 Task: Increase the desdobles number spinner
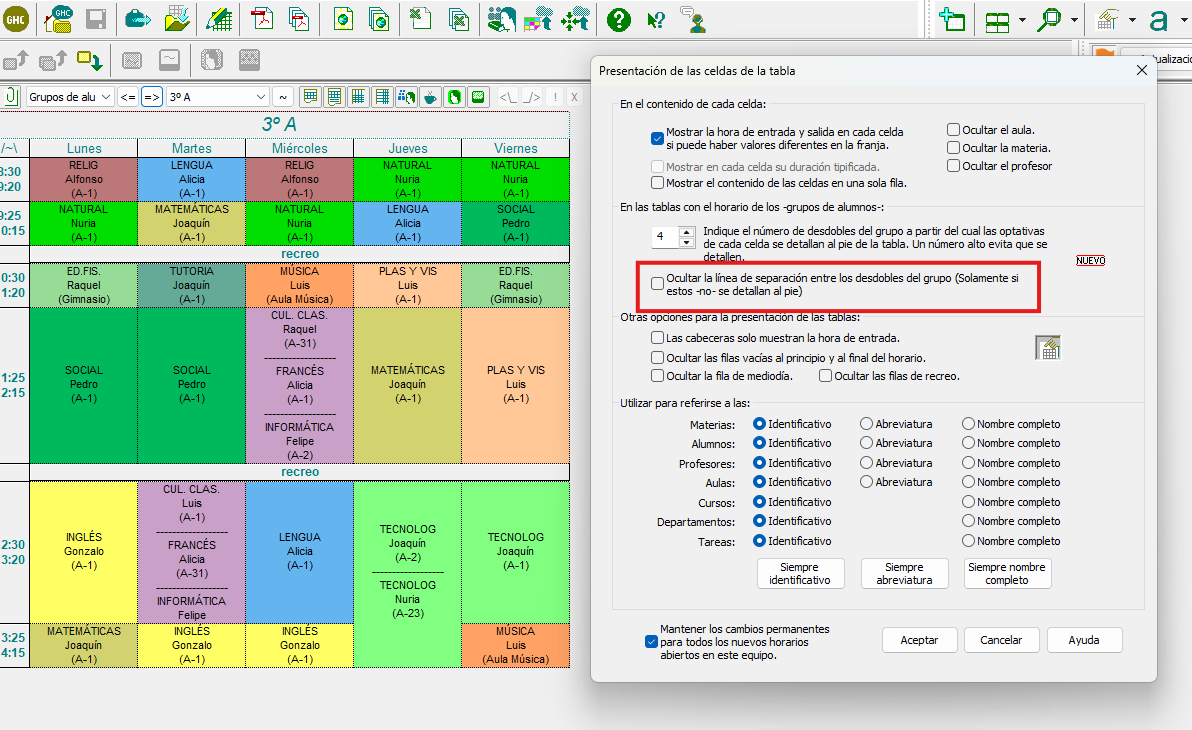coord(686,232)
